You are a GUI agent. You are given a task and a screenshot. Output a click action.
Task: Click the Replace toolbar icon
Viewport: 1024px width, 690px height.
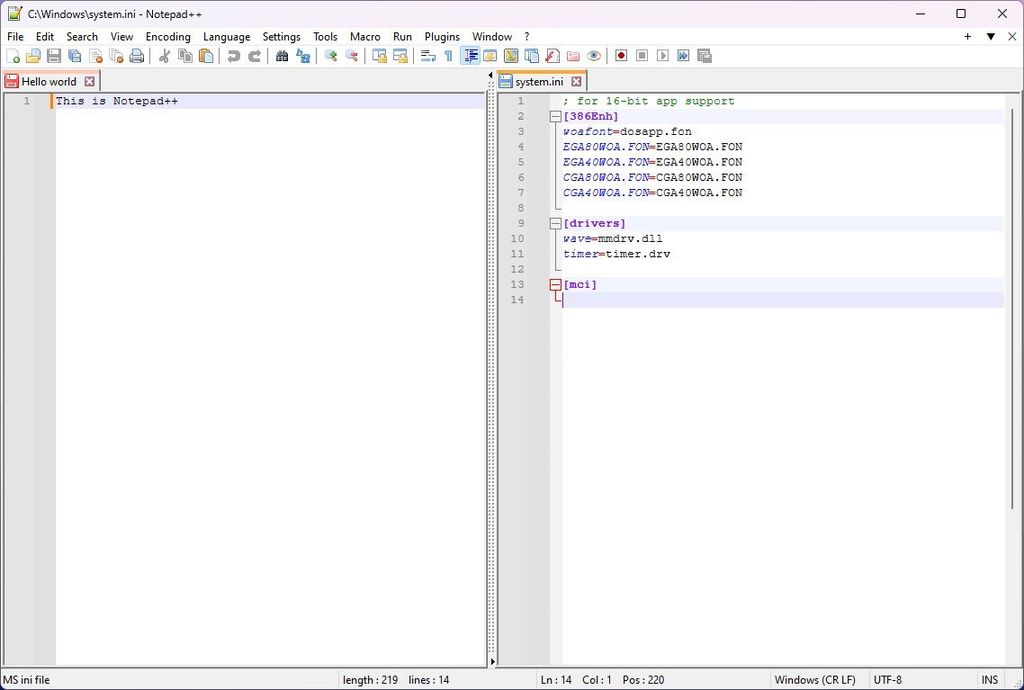(x=301, y=56)
